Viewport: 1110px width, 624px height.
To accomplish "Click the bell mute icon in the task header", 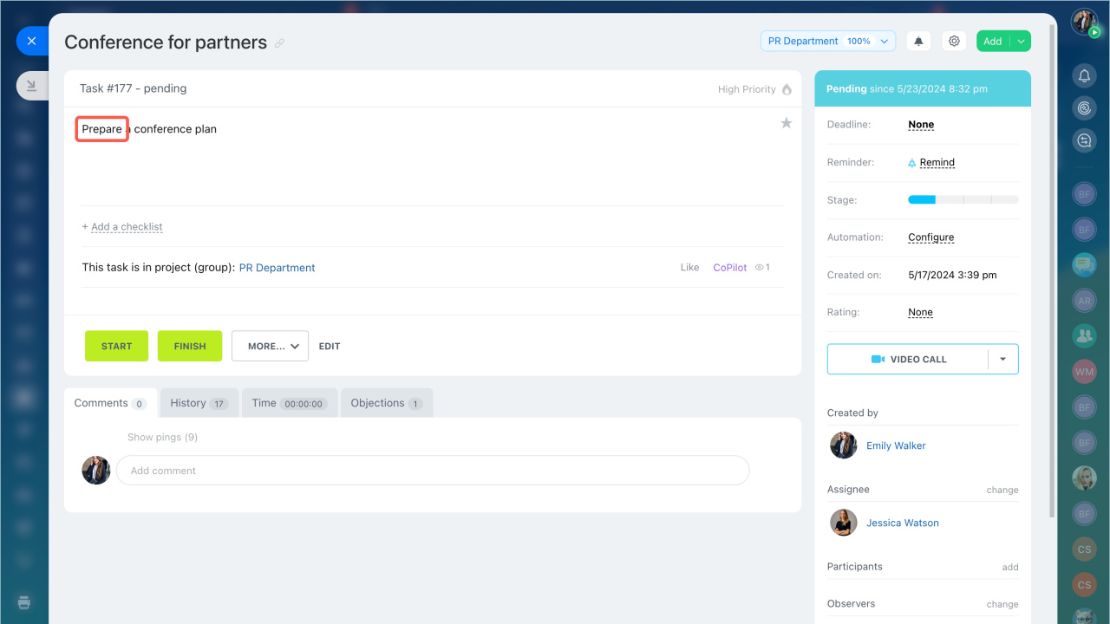I will [x=918, y=41].
